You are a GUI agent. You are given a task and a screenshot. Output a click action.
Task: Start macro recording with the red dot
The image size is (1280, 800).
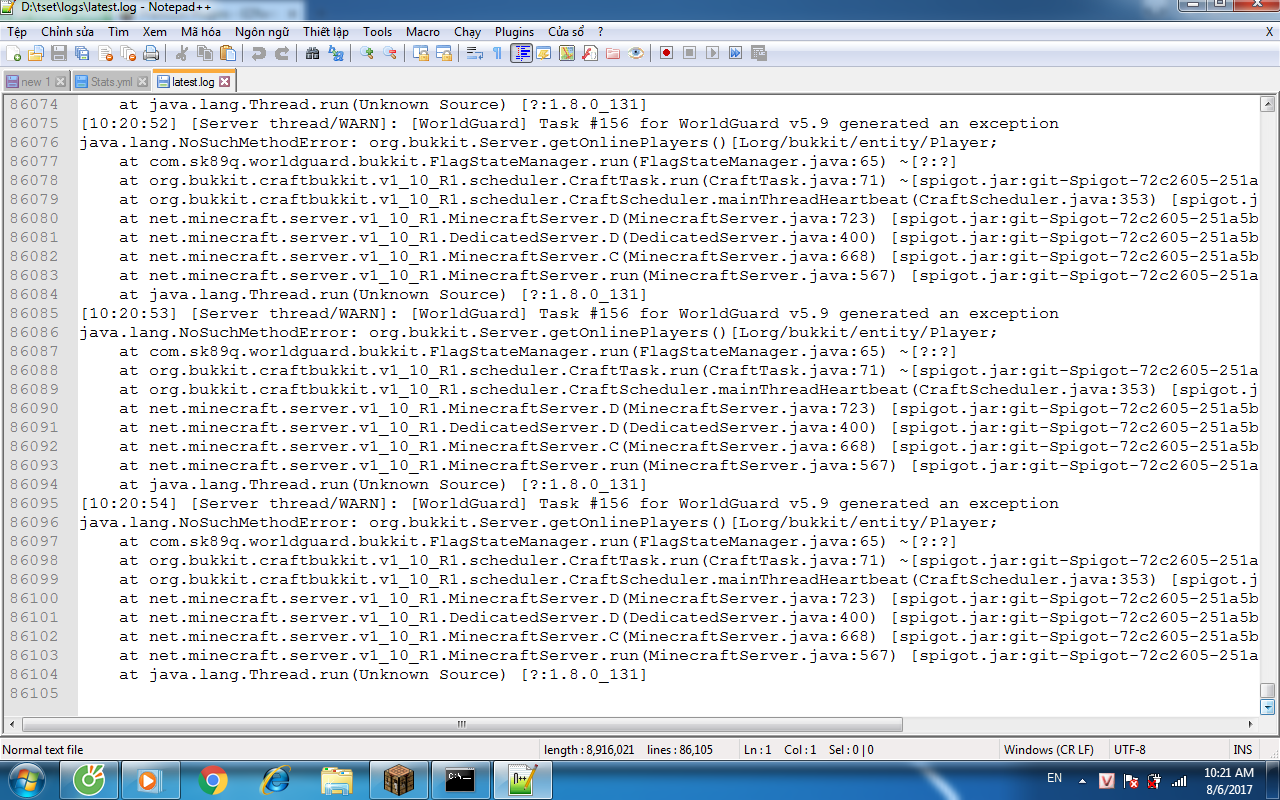(x=667, y=53)
